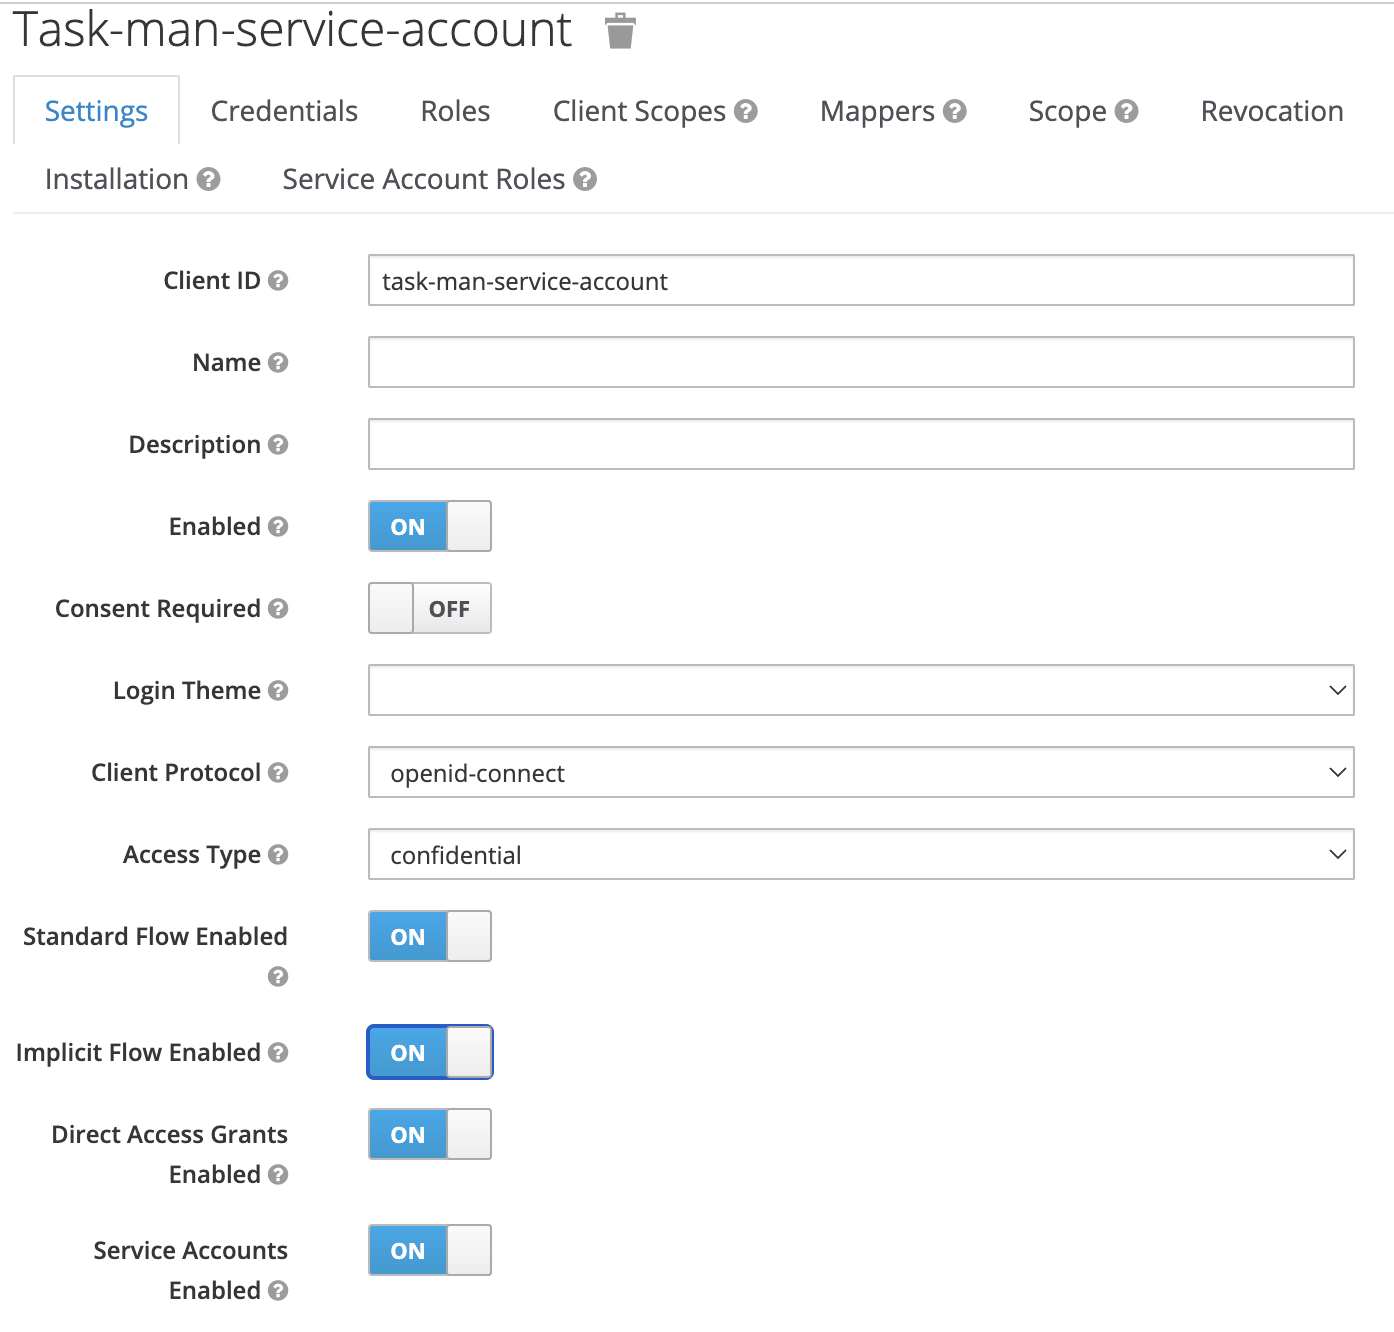Click the trash icon to delete client

pos(620,31)
